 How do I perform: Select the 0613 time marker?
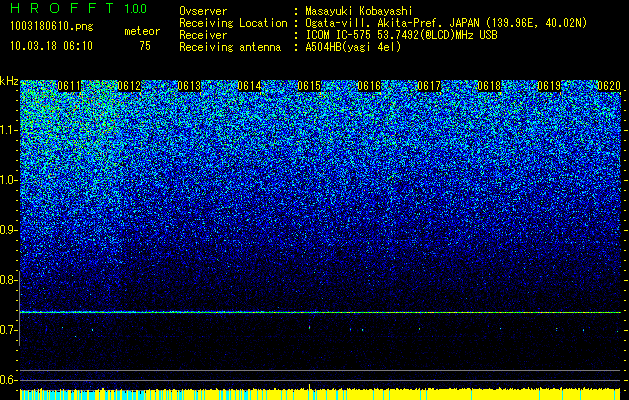coord(189,86)
